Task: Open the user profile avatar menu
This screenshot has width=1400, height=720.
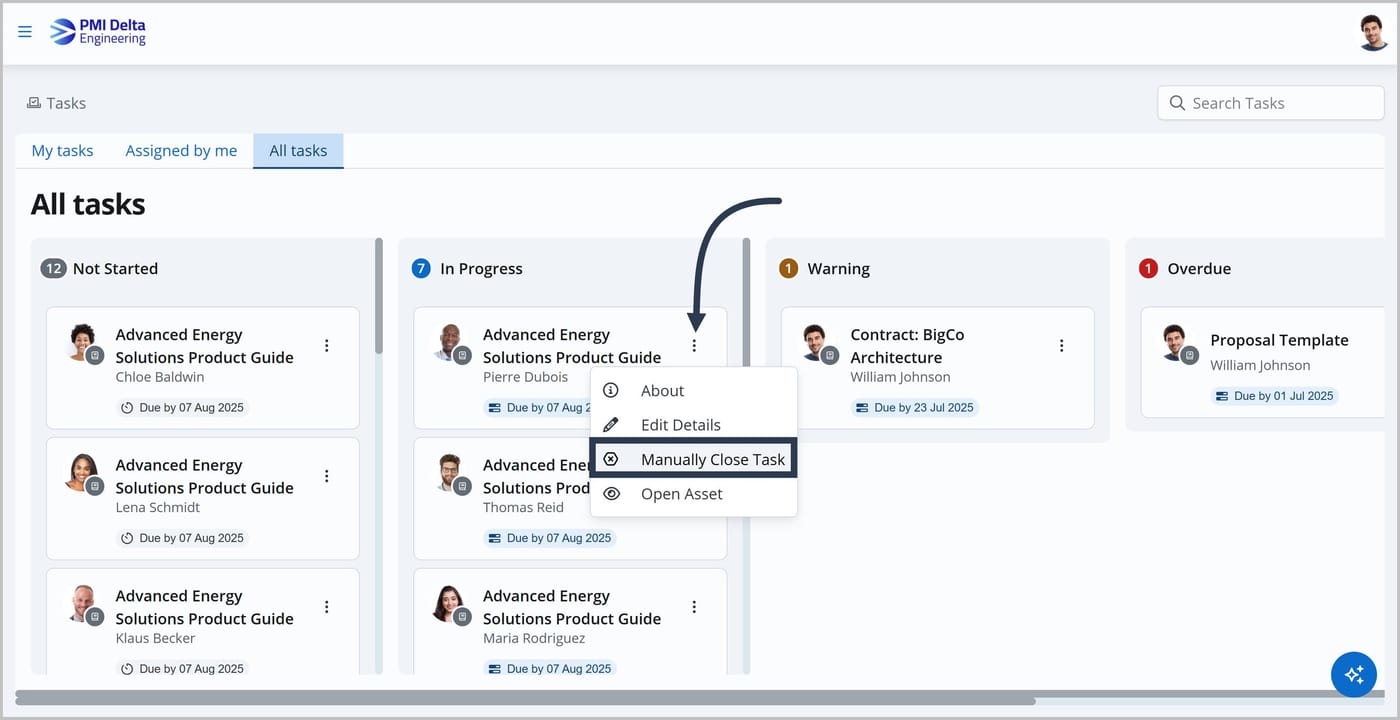Action: pos(1373,32)
